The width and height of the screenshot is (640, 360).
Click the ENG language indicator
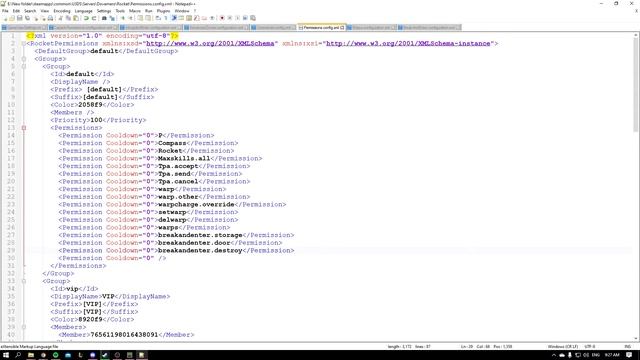point(596,355)
